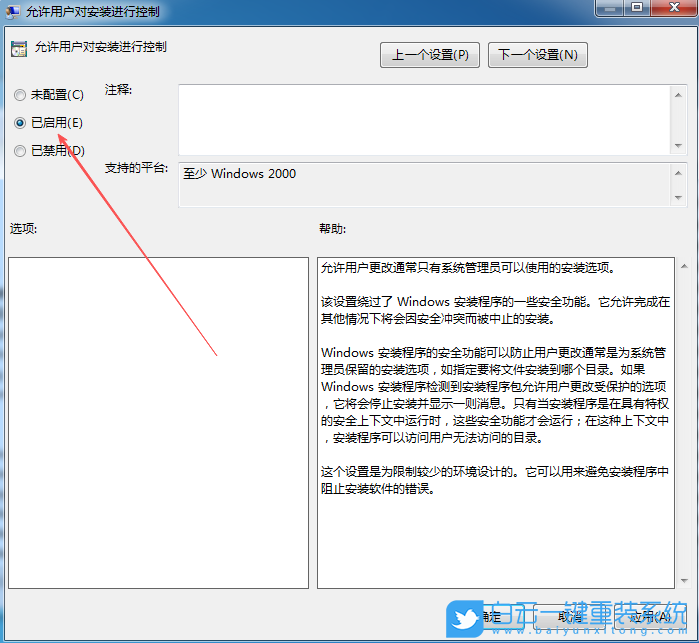Click the 确定 OK button
Screen dimensions: 699x643
[486, 617]
